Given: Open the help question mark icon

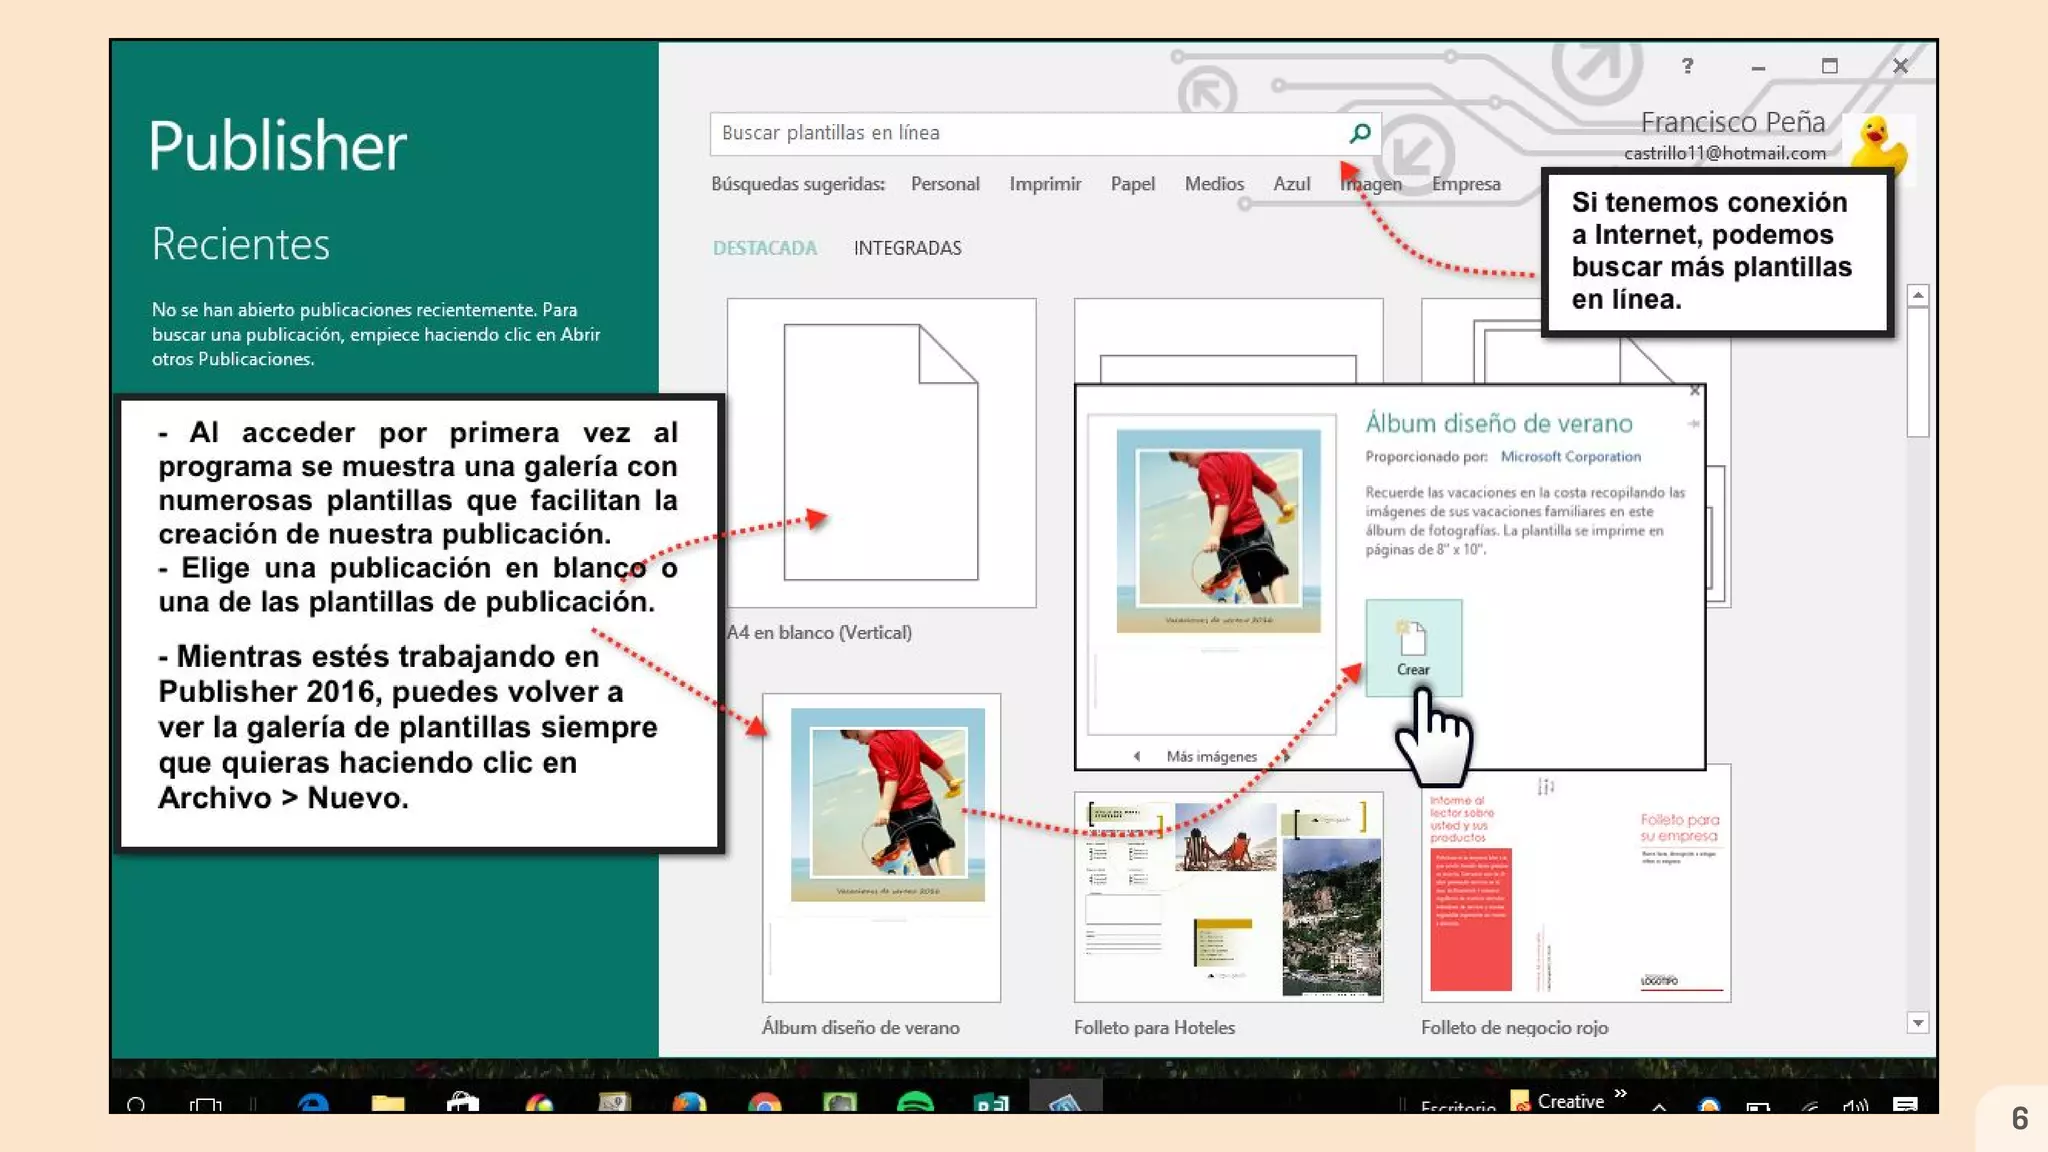Looking at the screenshot, I should click(x=1687, y=66).
